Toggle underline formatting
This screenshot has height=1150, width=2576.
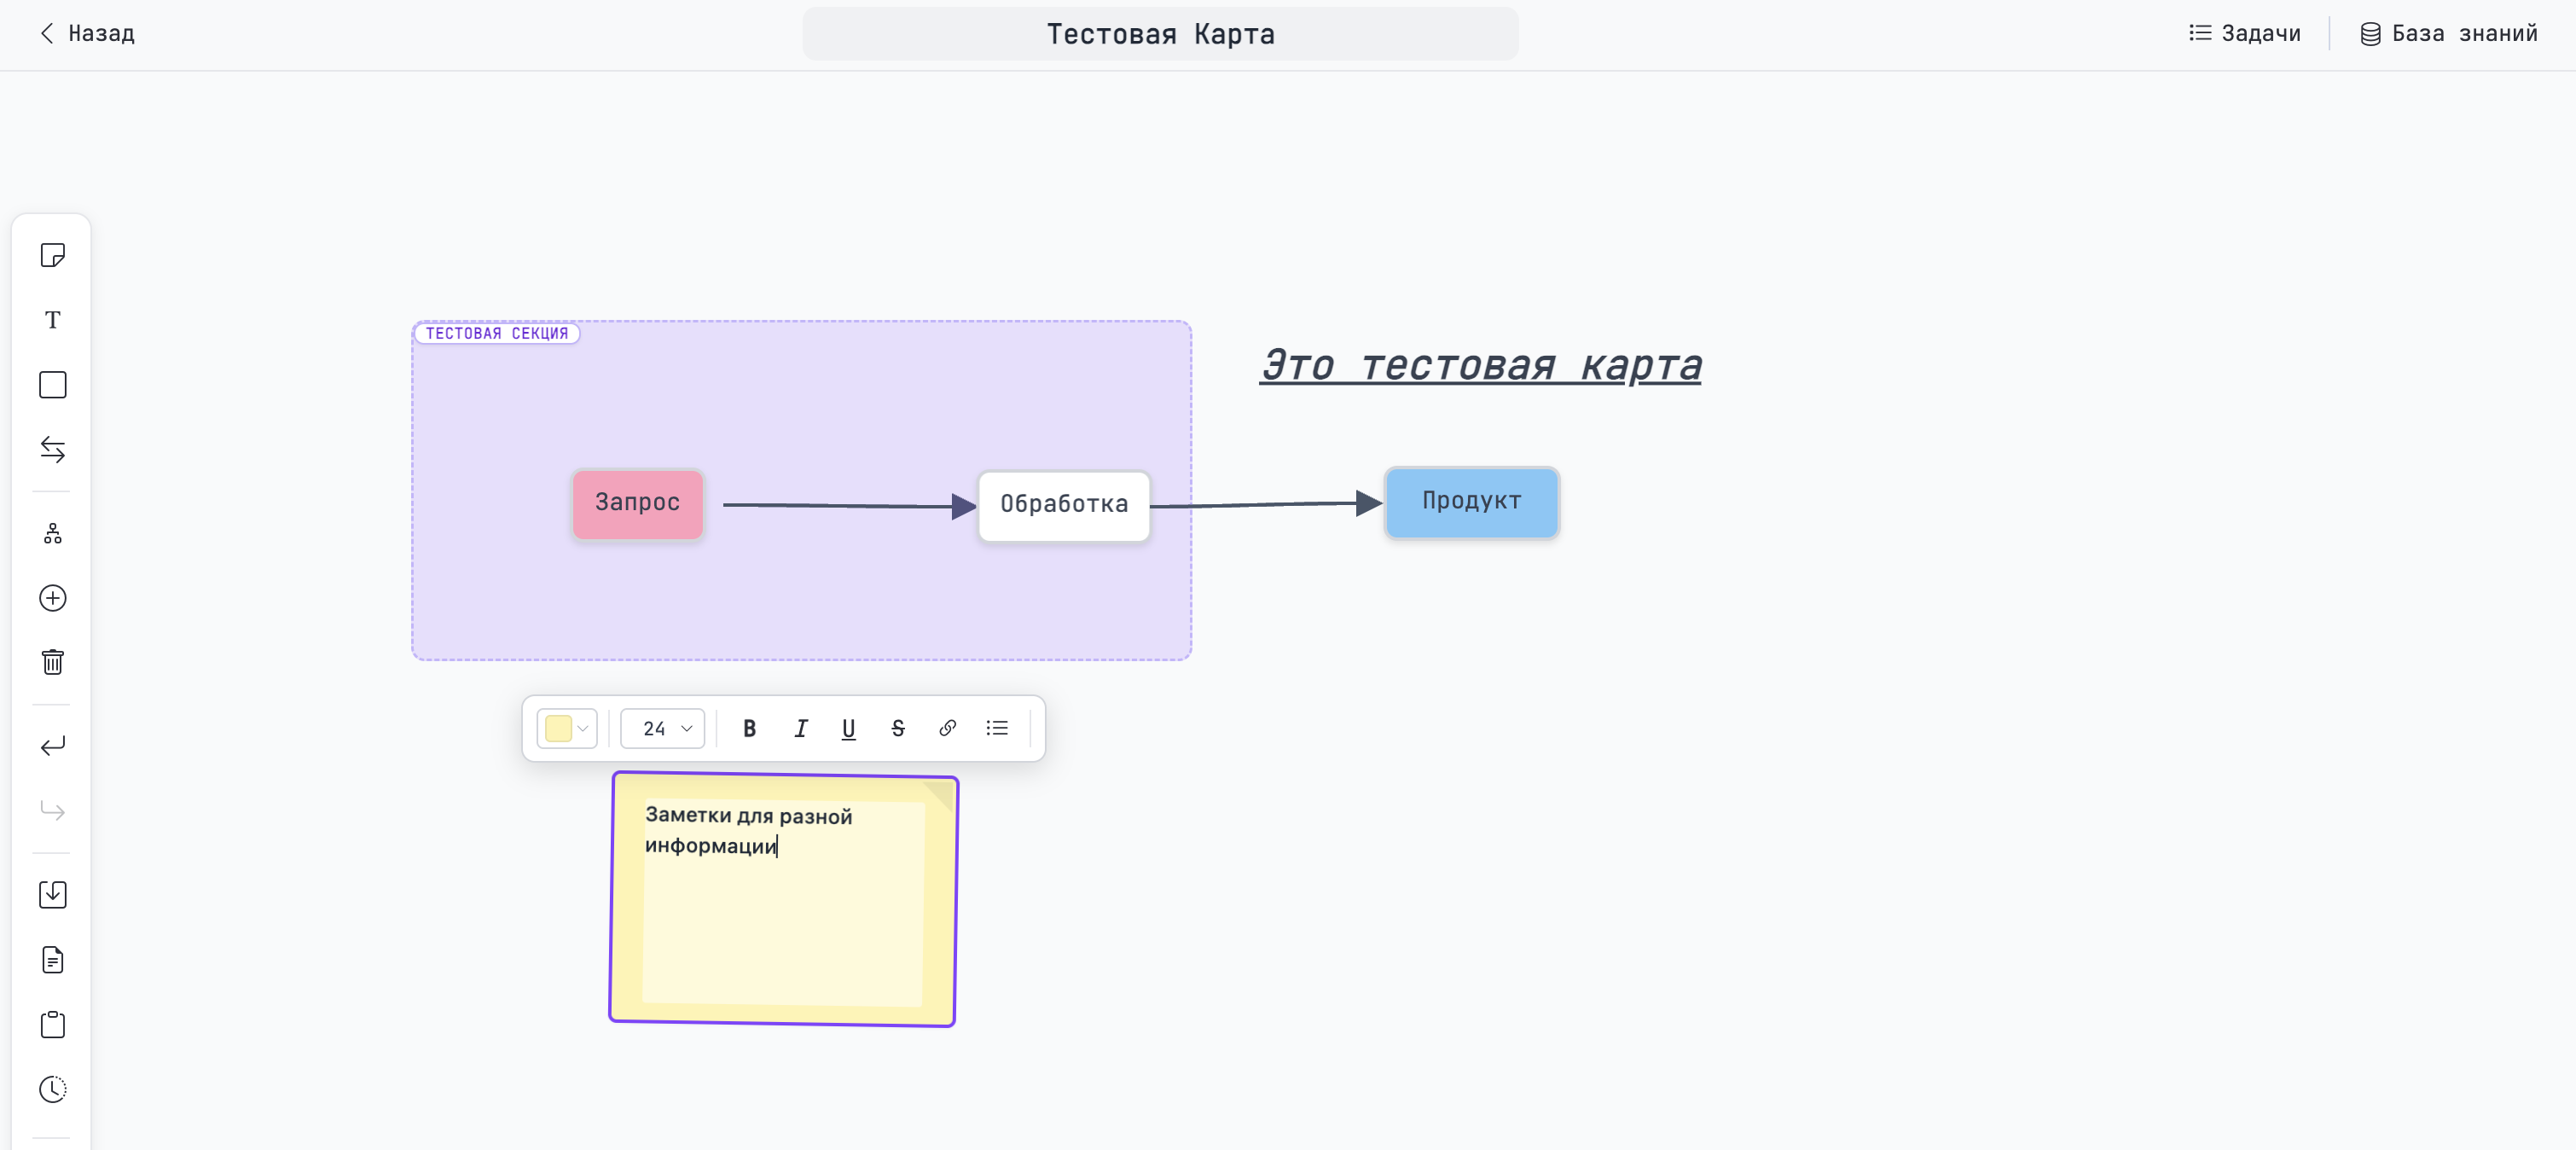click(x=848, y=729)
